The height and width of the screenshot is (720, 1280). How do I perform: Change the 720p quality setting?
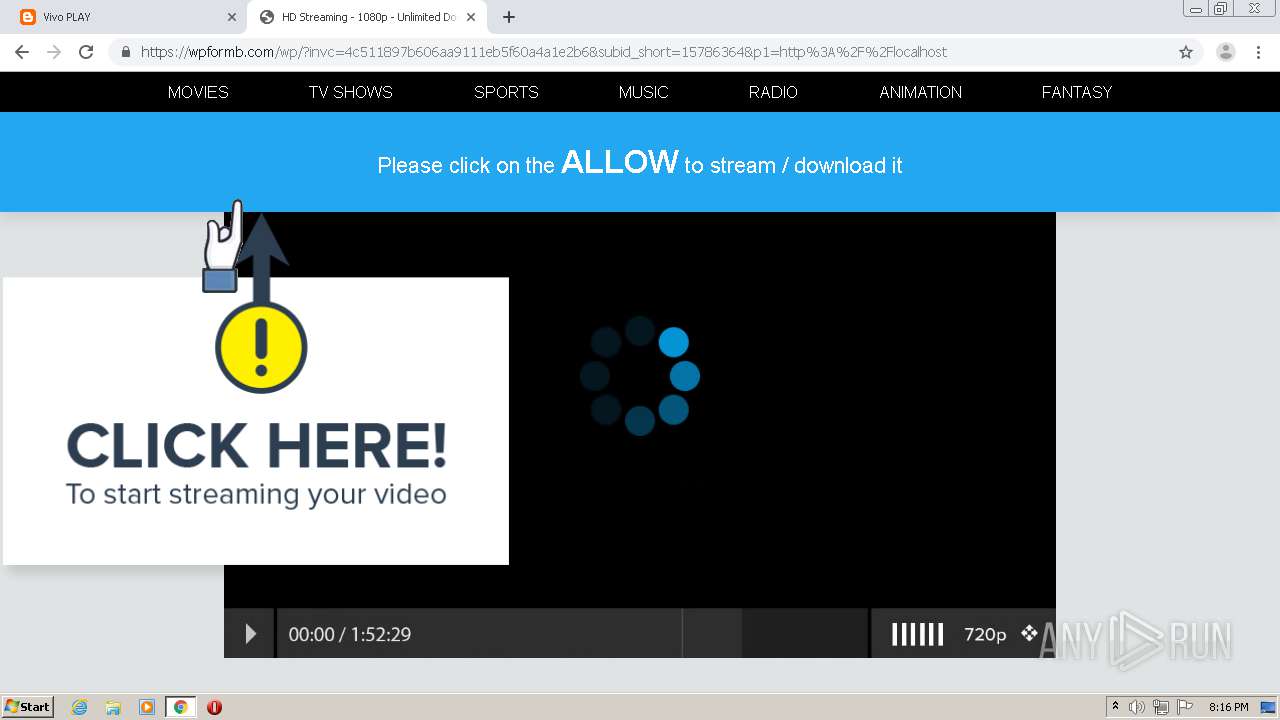[x=985, y=634]
